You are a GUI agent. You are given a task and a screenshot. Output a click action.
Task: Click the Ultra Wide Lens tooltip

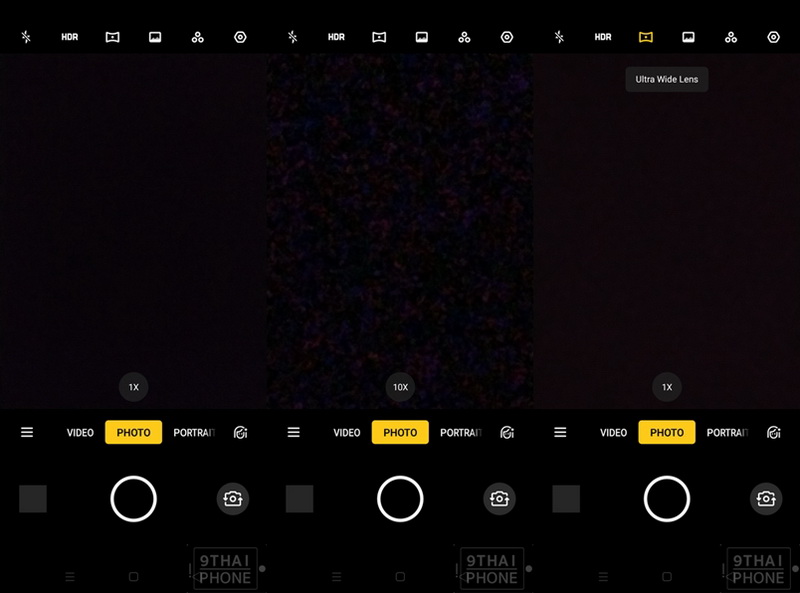pos(667,79)
